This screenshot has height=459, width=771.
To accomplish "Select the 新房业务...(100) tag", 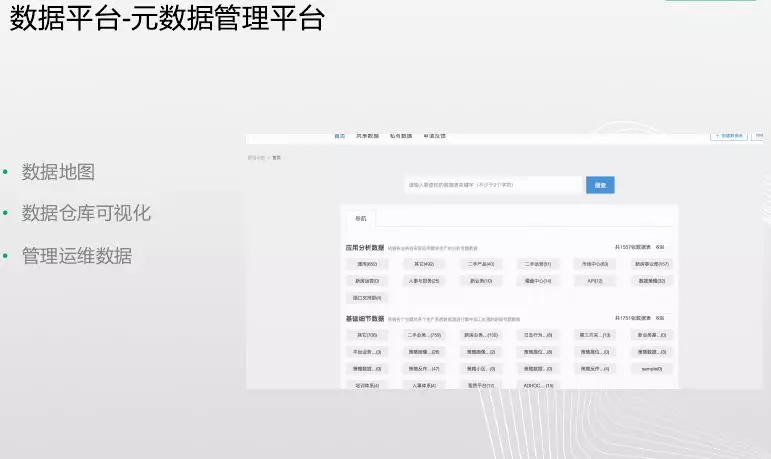I will [481, 335].
